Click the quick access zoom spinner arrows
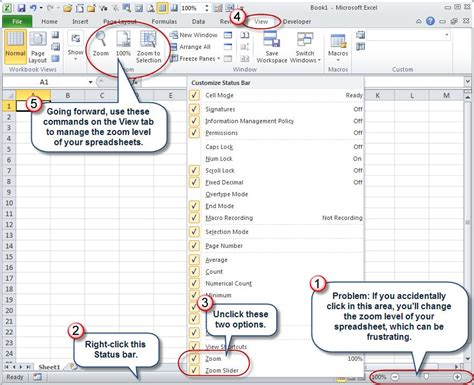This screenshot has height=385, width=474. click(x=207, y=8)
